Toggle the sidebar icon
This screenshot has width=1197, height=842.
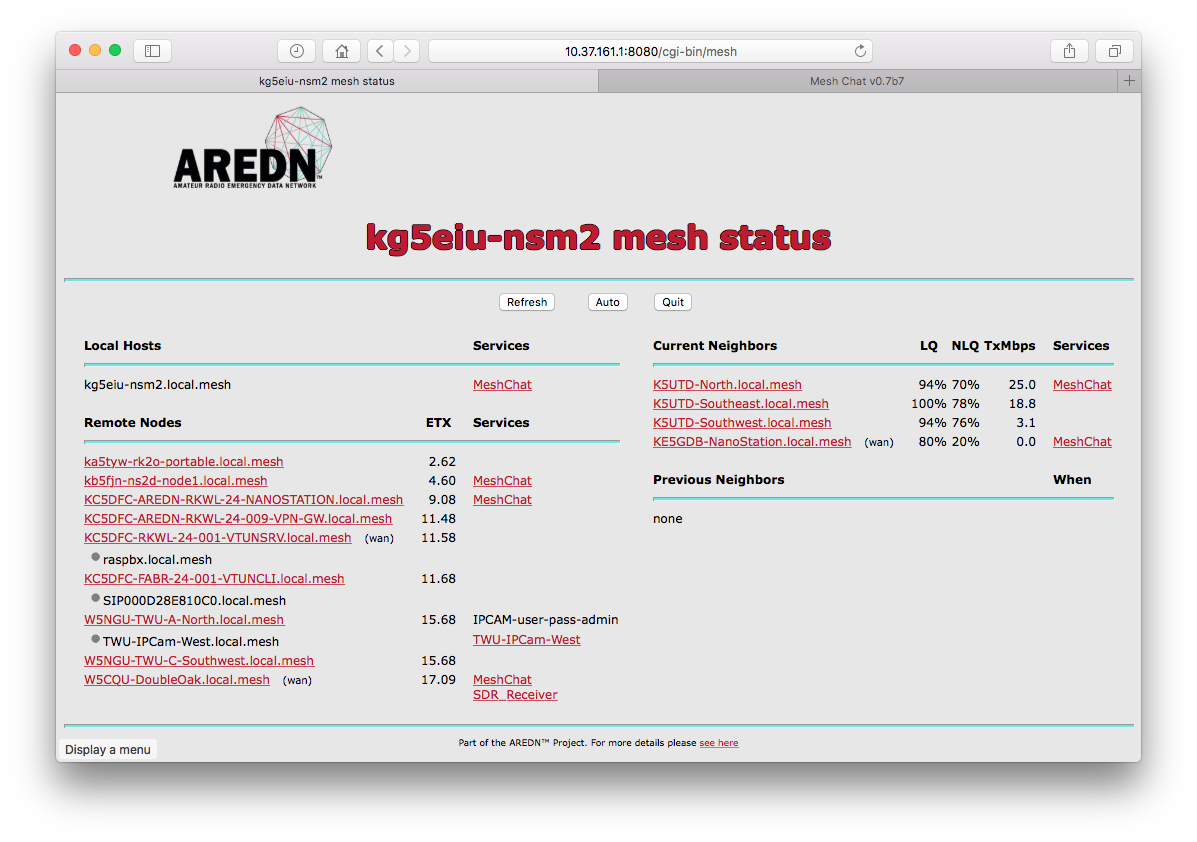pos(152,50)
